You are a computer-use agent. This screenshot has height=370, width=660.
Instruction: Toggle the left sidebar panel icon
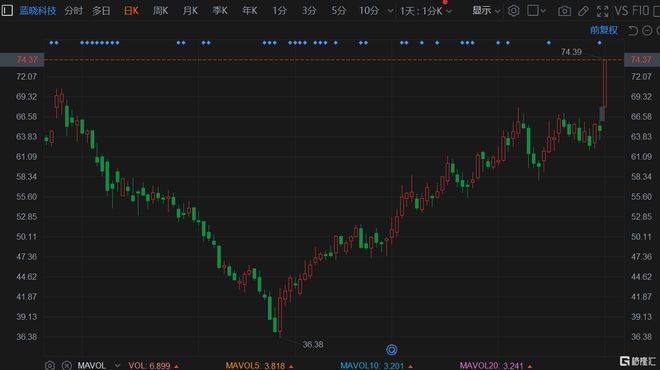[7, 11]
